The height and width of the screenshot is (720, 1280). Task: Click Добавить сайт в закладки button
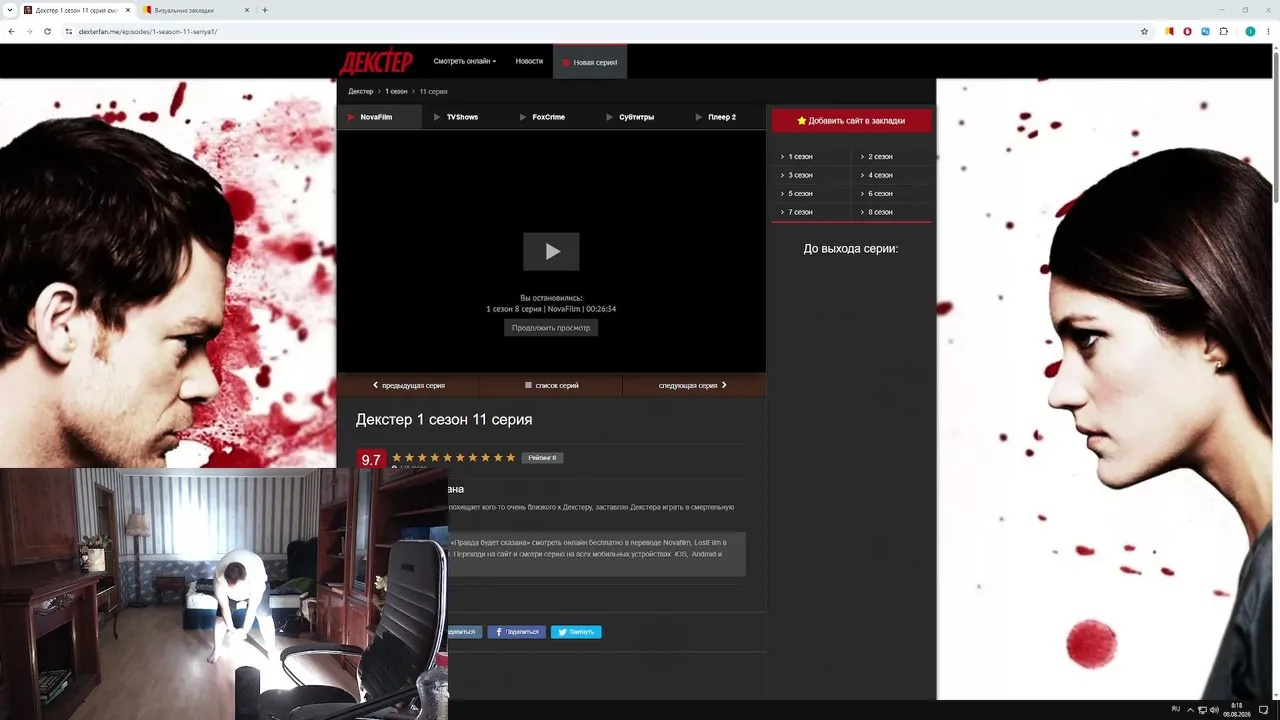[851, 120]
